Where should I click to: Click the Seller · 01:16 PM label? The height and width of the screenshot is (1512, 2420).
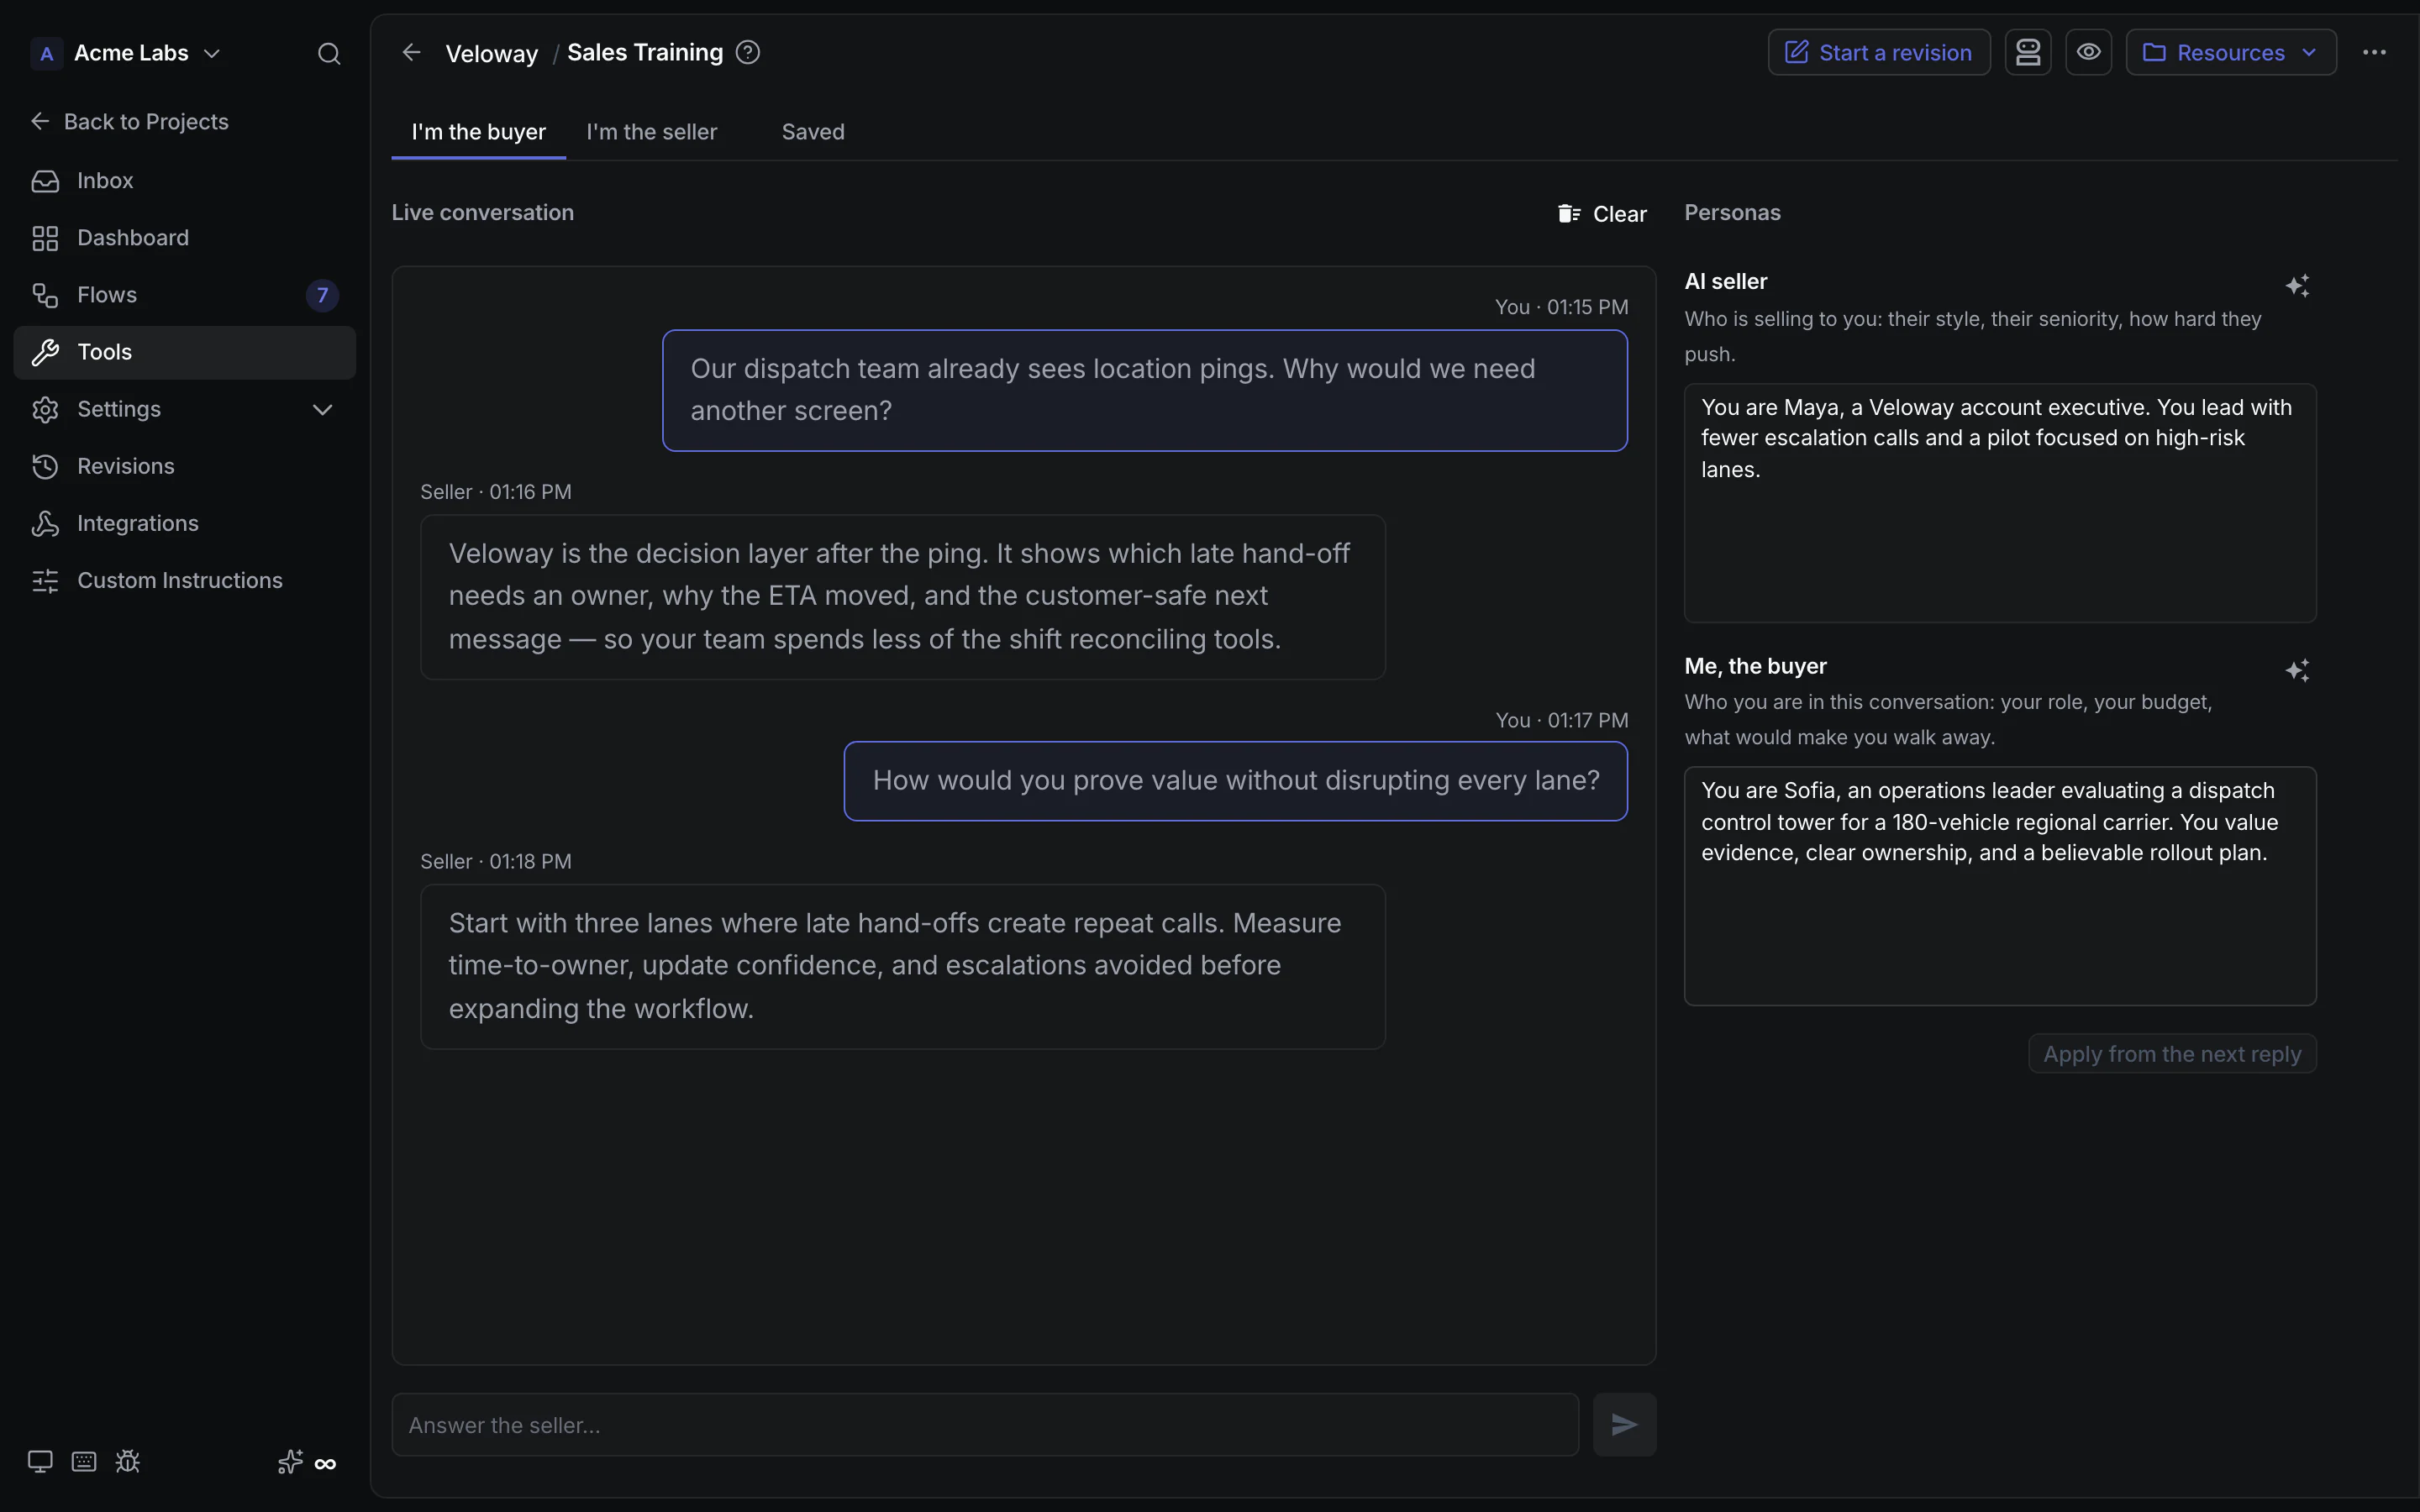(x=496, y=492)
